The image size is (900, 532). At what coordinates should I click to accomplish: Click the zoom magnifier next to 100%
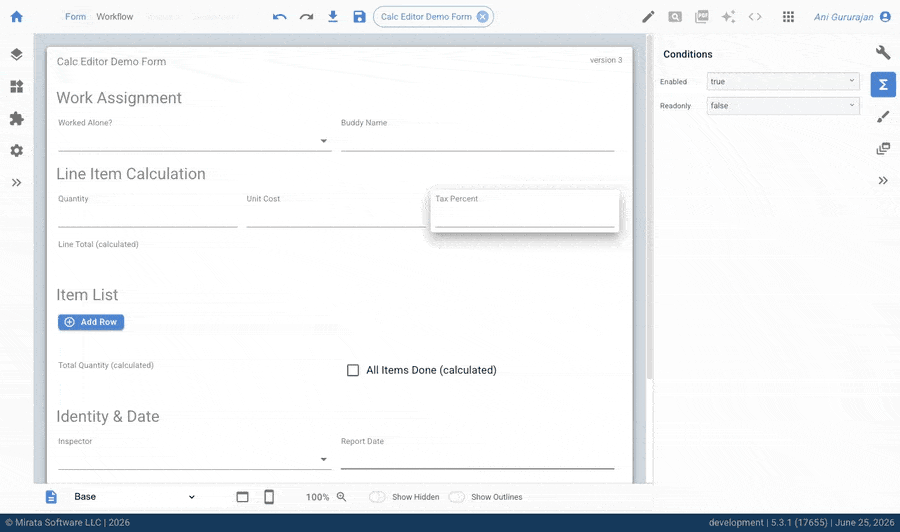pos(342,497)
